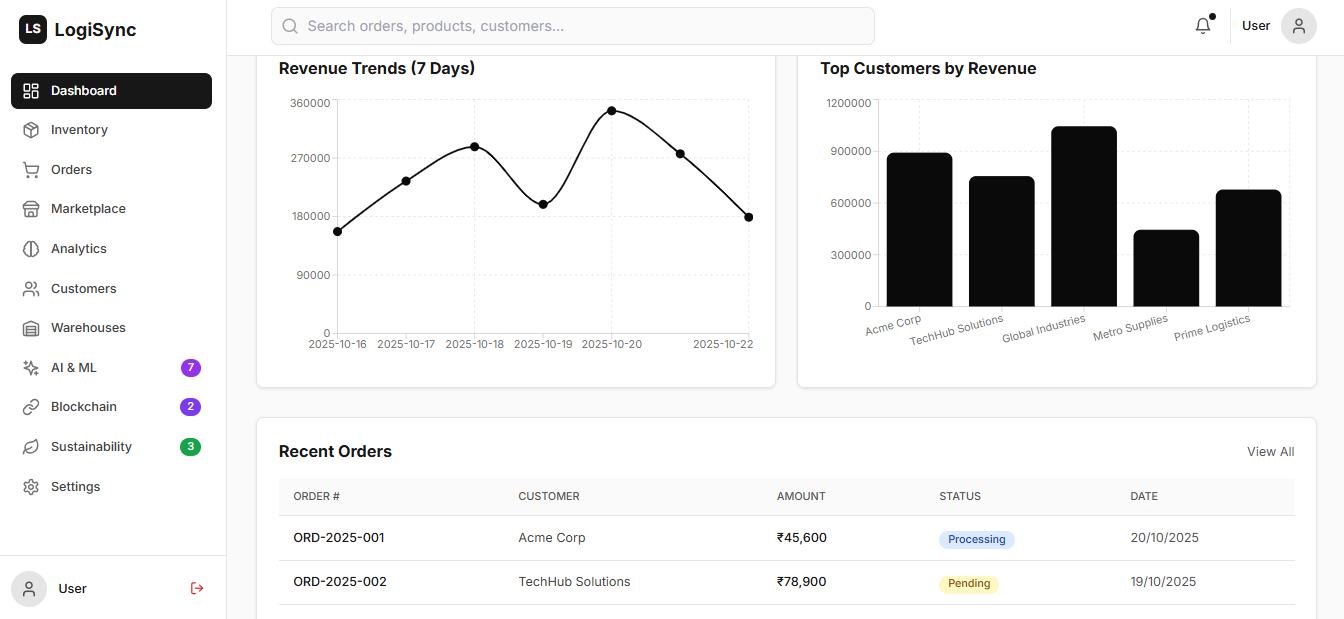The height and width of the screenshot is (619, 1344).
Task: Open notifications bell icon
Action: point(1203,26)
